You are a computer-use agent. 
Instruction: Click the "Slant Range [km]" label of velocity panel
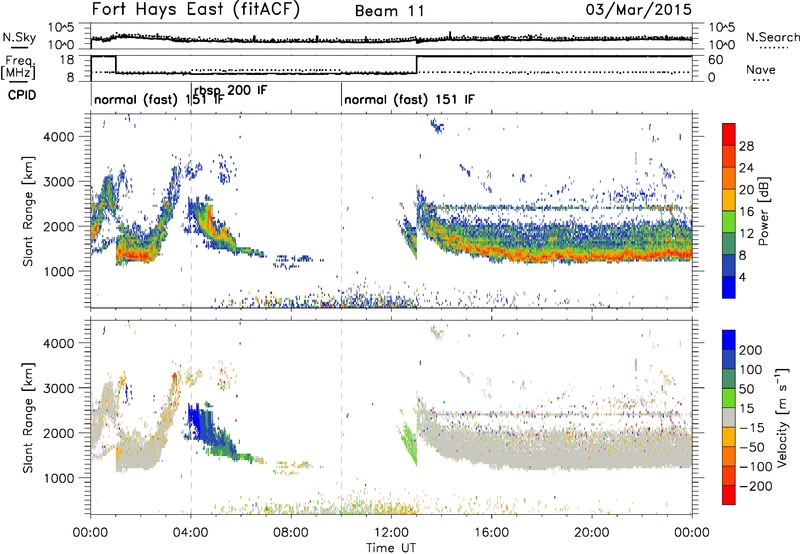pyautogui.click(x=28, y=418)
